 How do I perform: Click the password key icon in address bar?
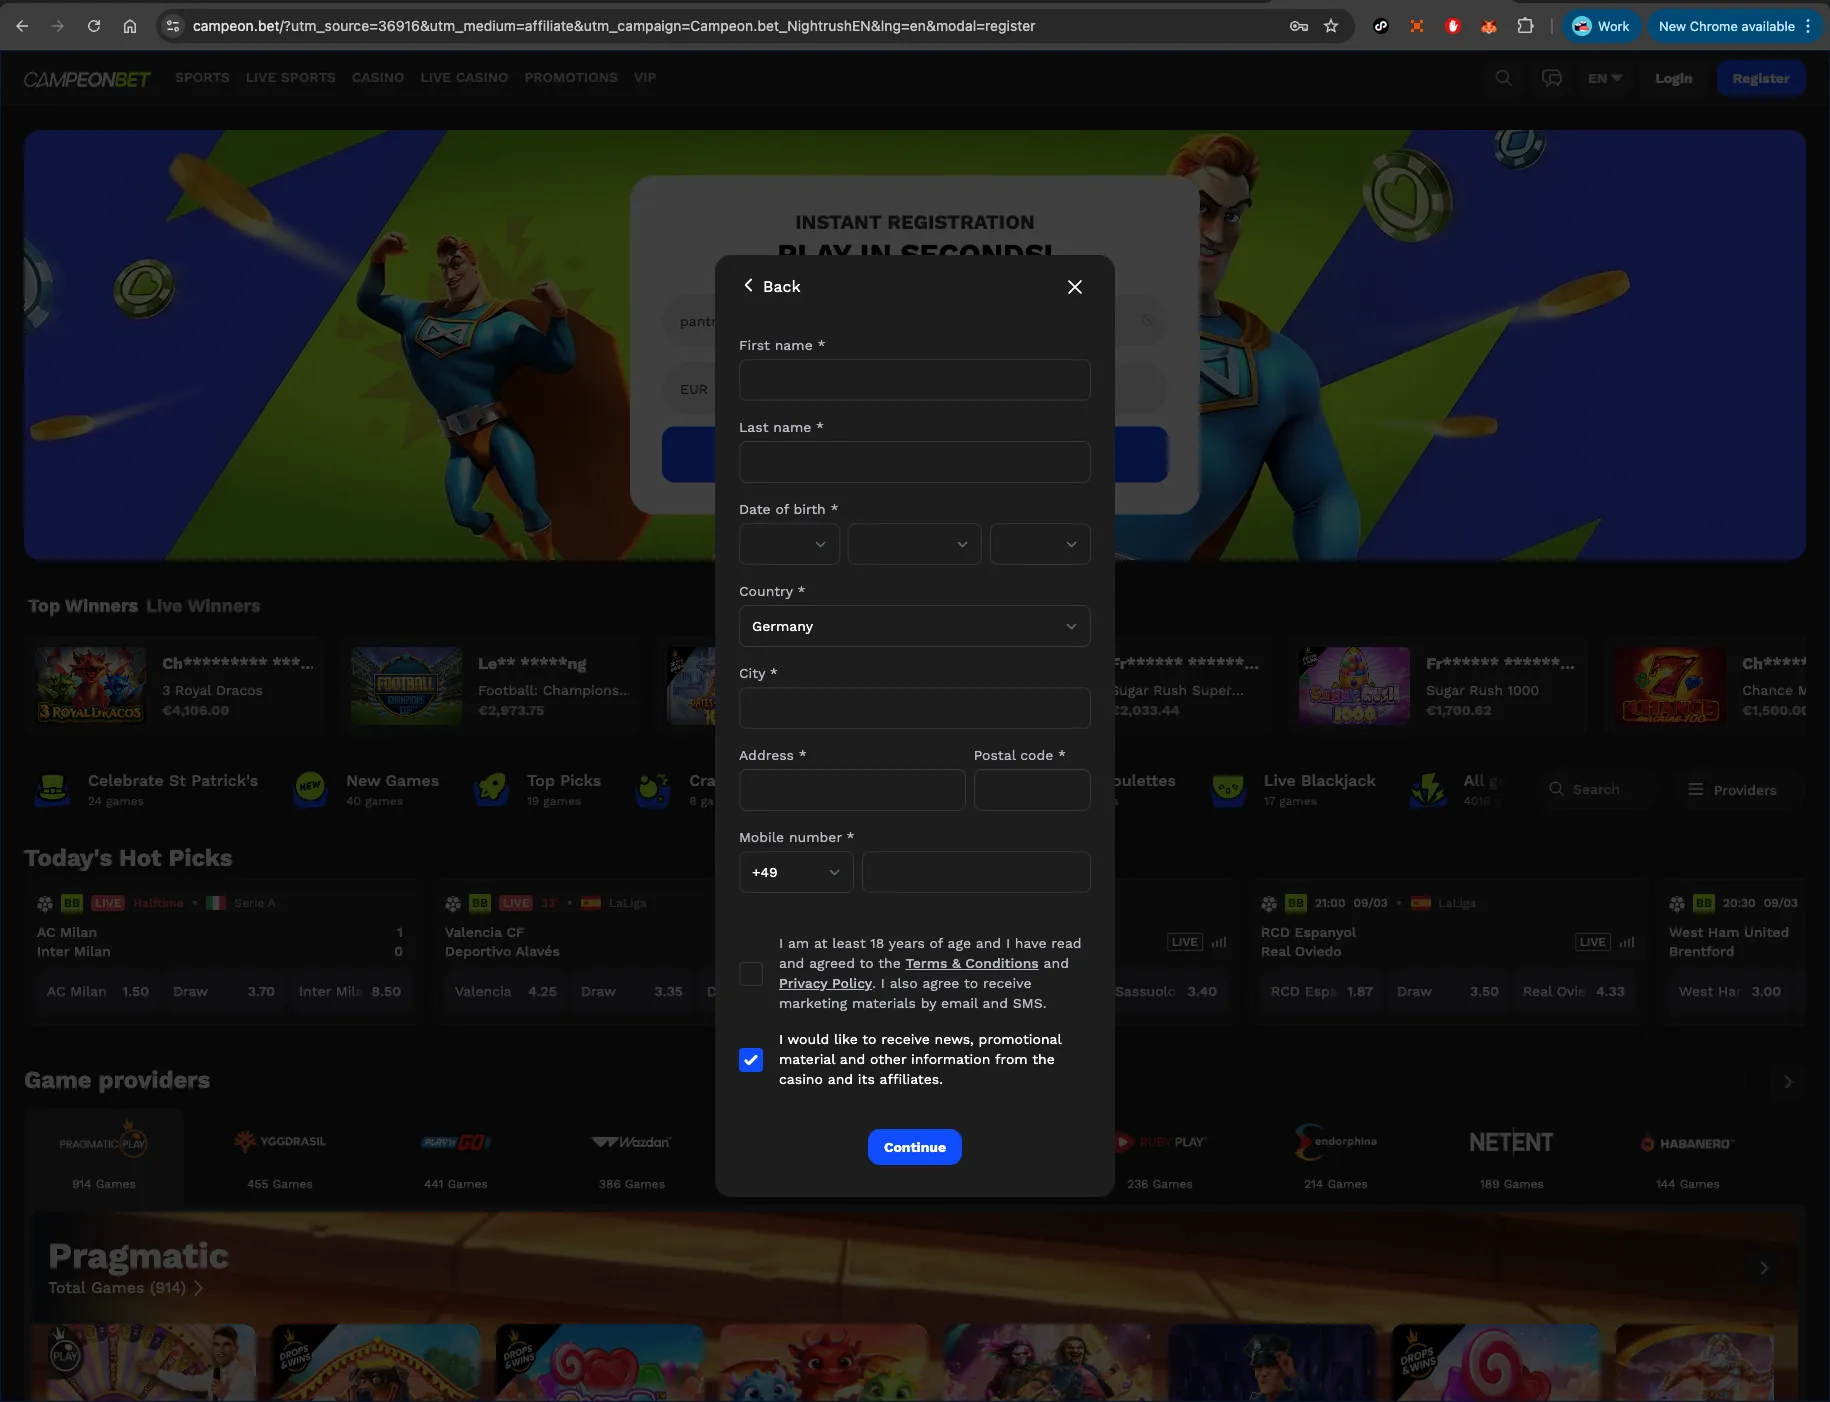(1299, 26)
